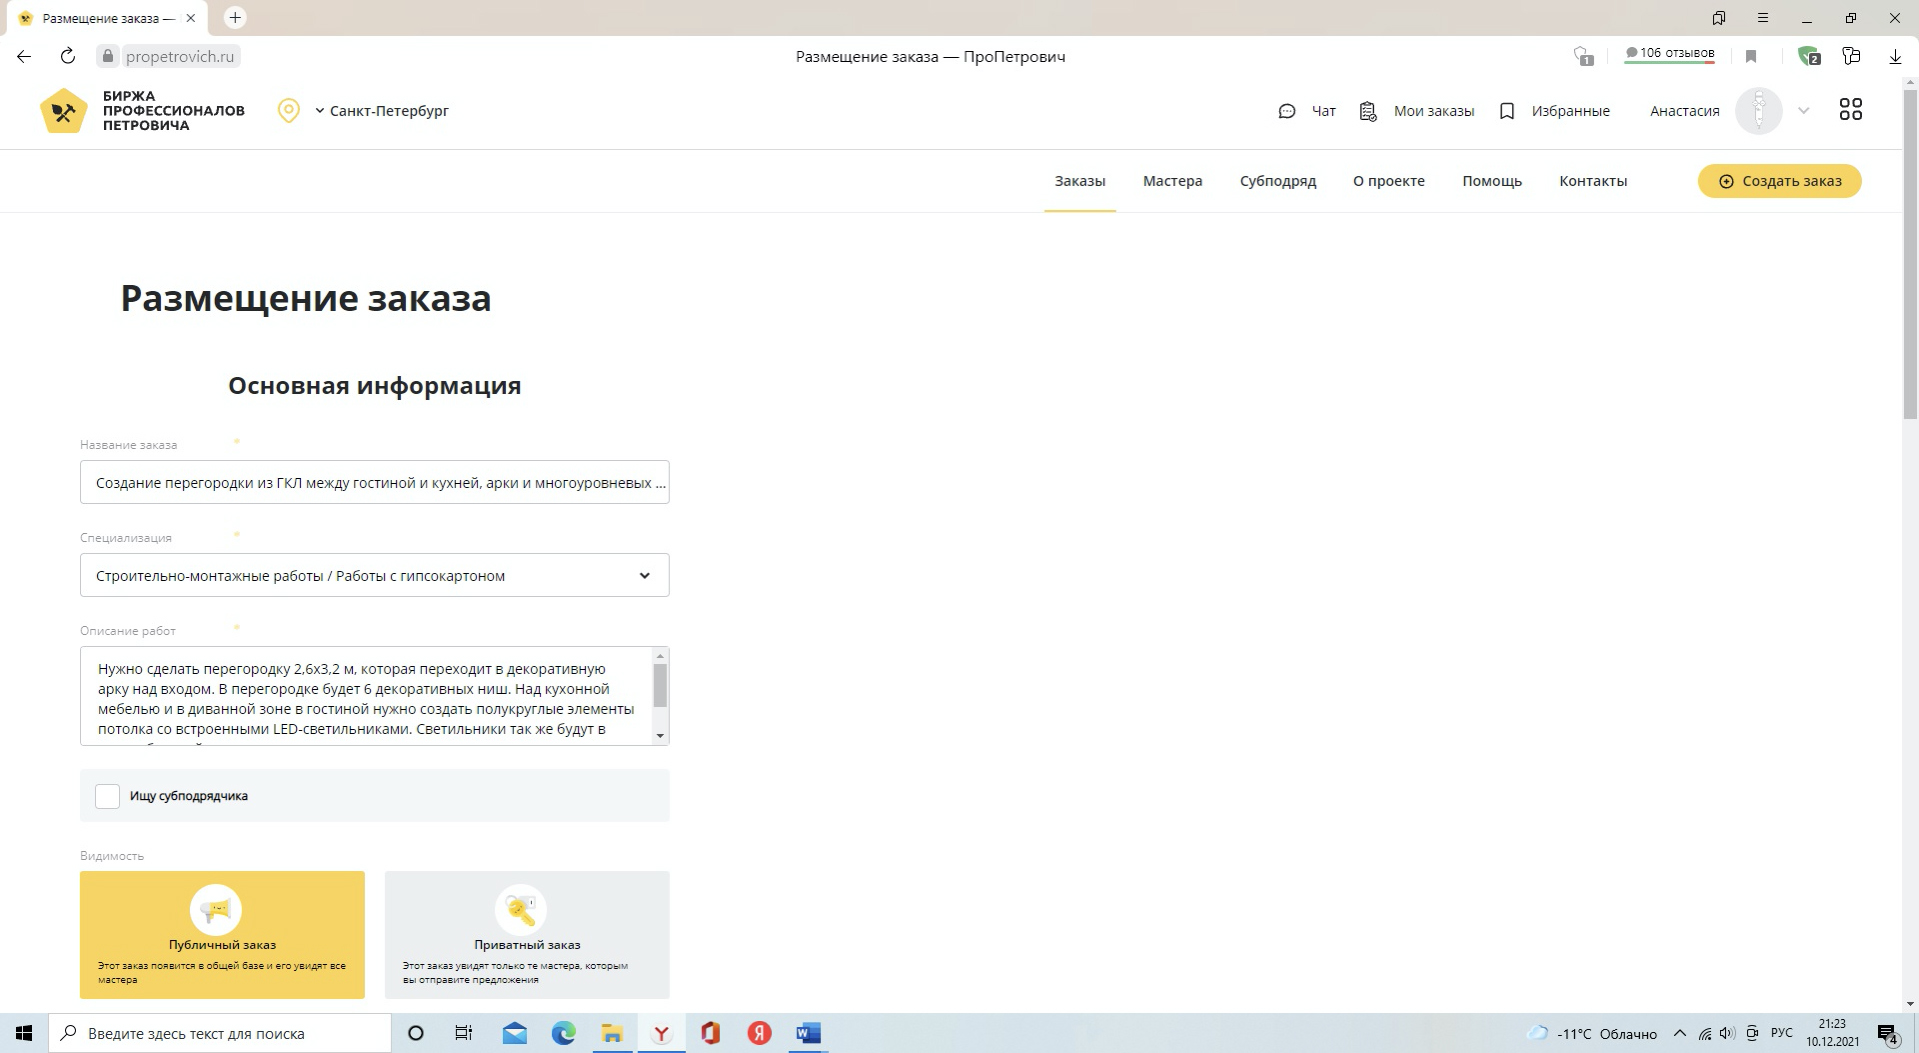Open the Контакты menu item
Screen dimensions: 1919x1053
pyautogui.click(x=1593, y=181)
